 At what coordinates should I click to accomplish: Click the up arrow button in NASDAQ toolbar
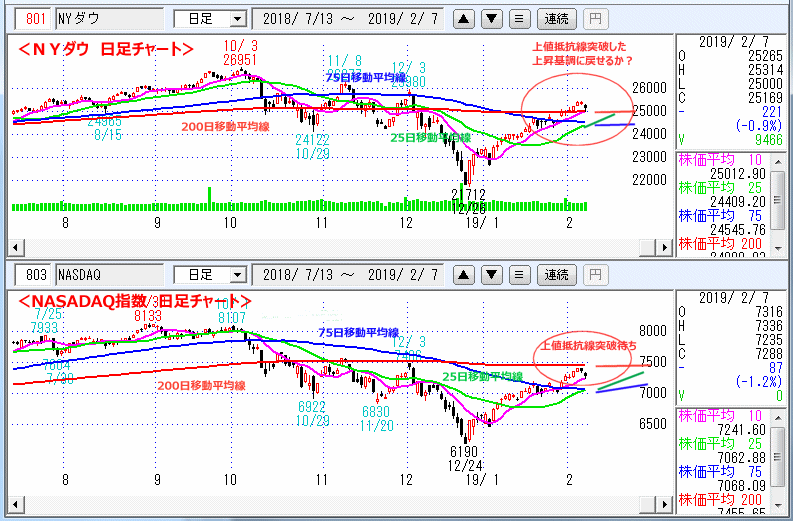(465, 274)
